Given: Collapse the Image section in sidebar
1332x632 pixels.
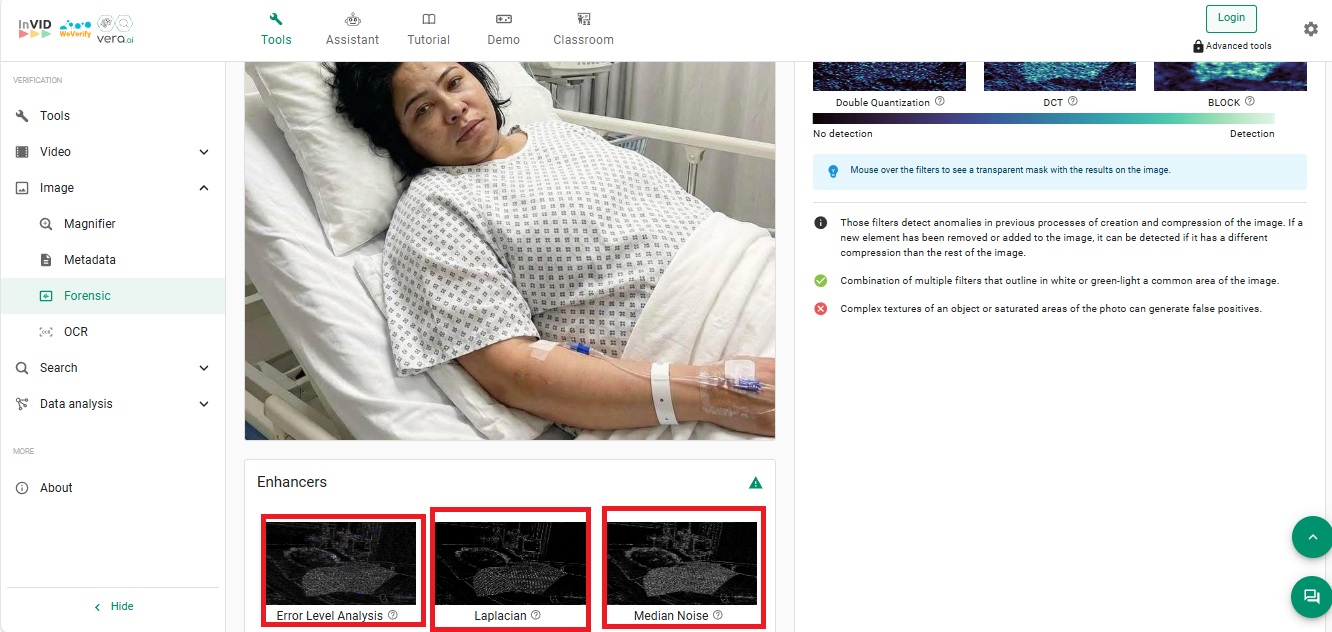Looking at the screenshot, I should [x=204, y=188].
